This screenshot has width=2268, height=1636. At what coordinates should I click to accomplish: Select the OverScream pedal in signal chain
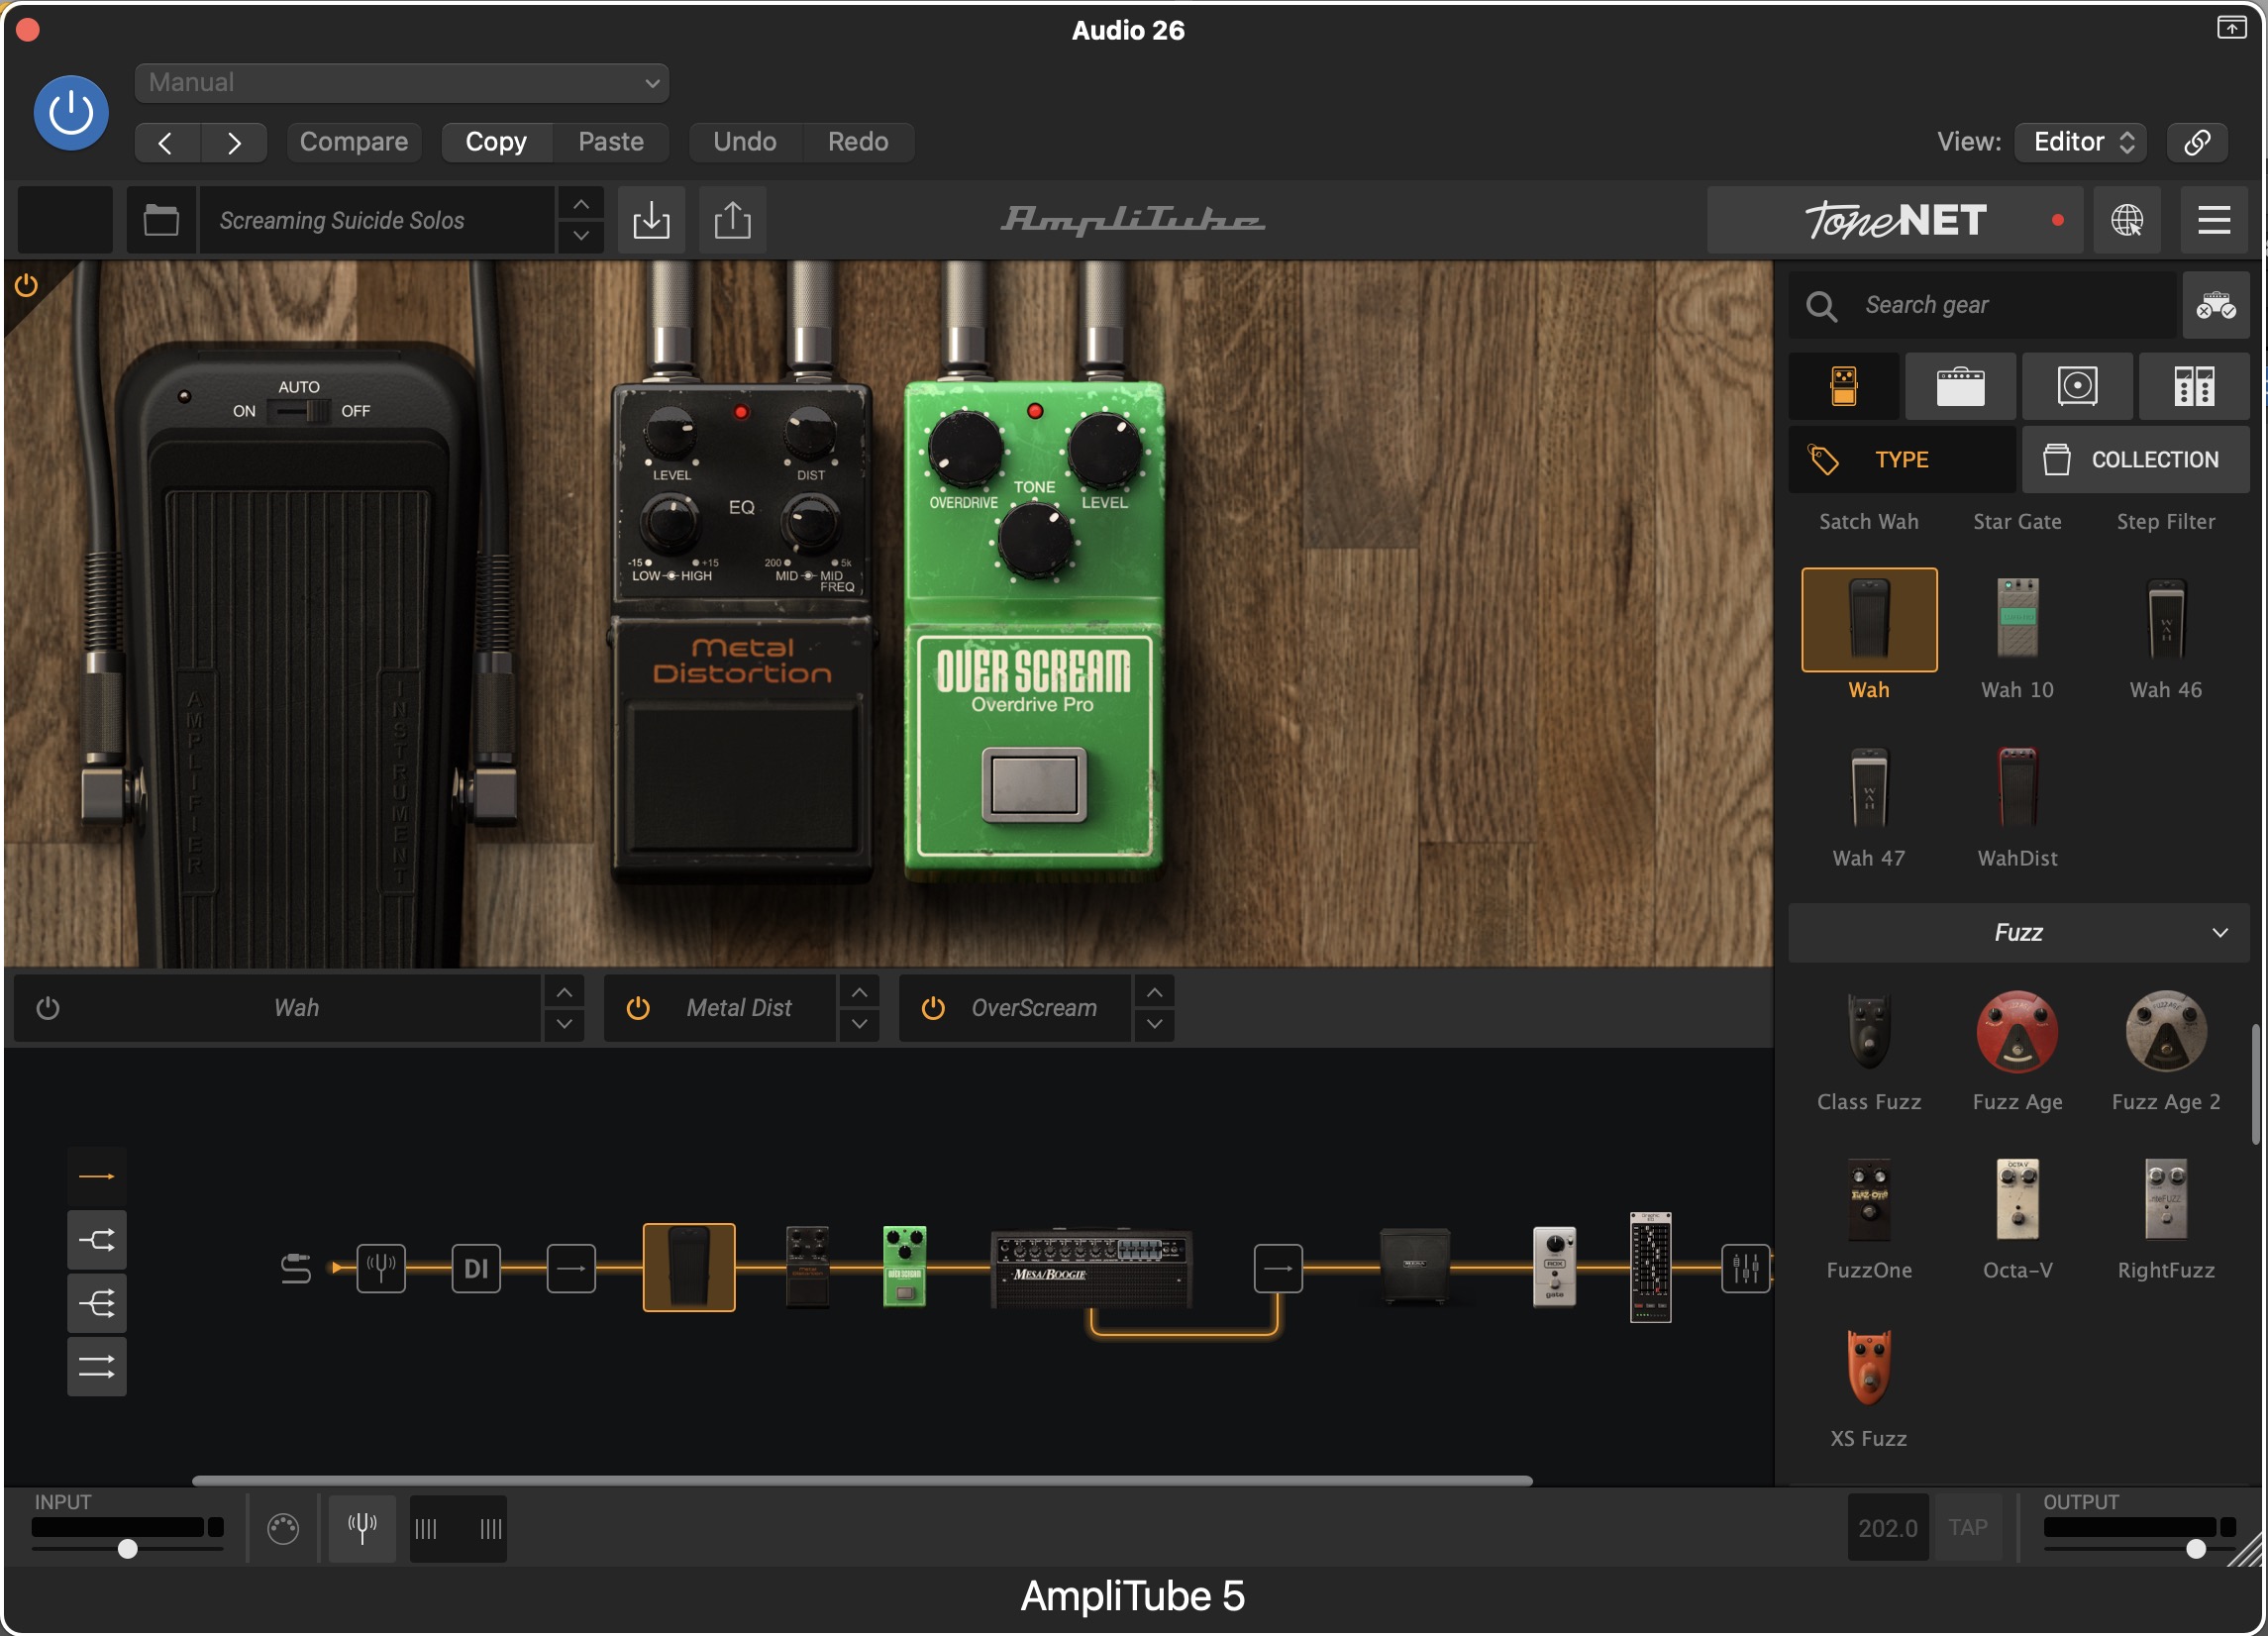[x=904, y=1267]
